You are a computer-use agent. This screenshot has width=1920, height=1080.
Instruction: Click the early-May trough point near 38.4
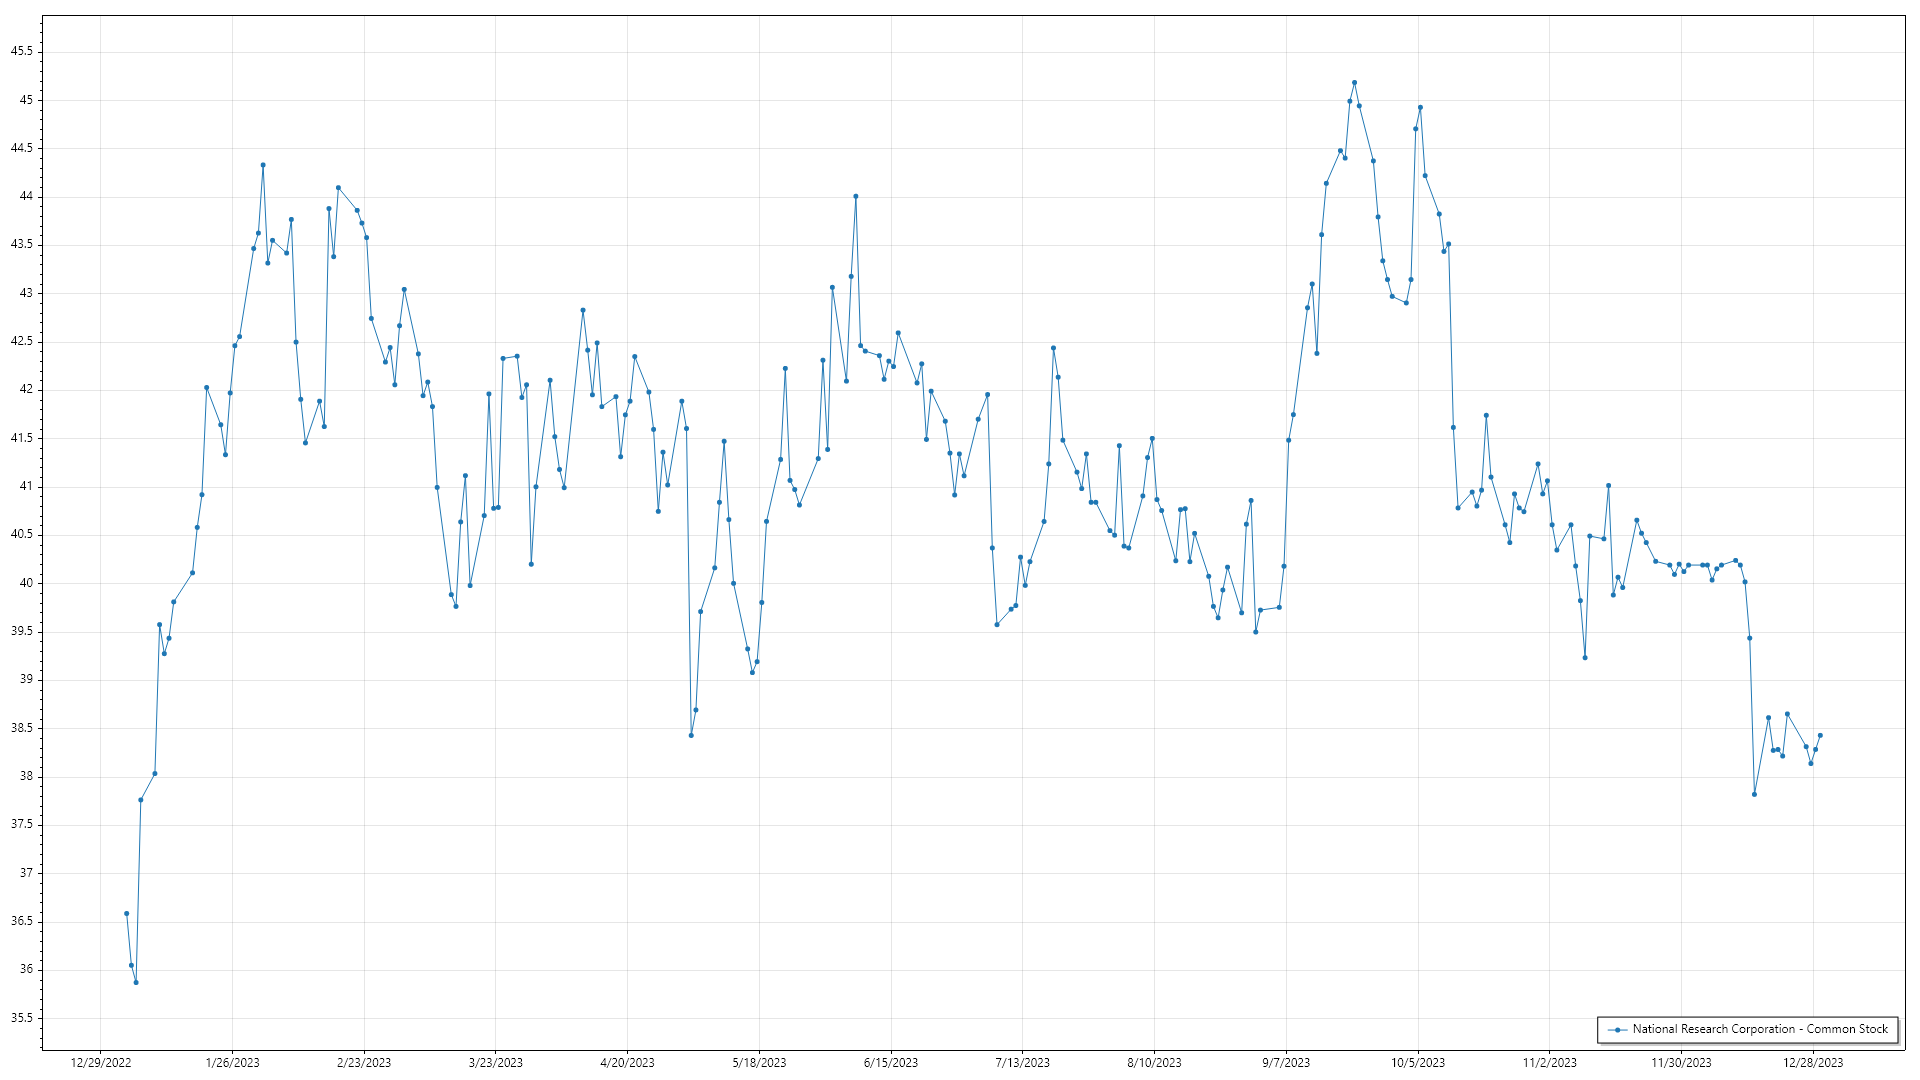(691, 735)
